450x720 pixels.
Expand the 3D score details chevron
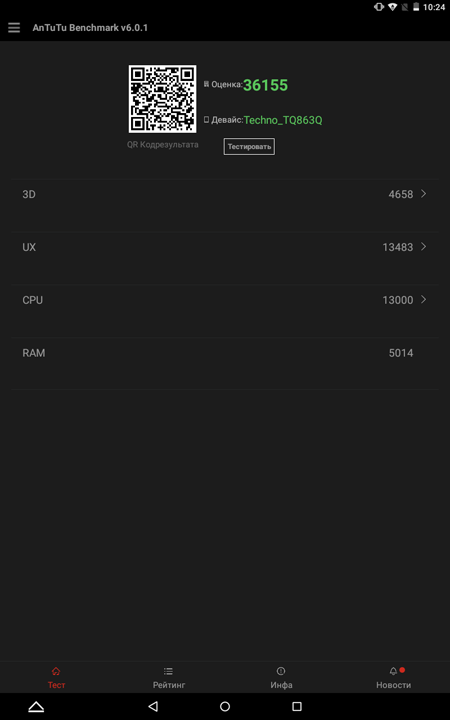click(423, 194)
